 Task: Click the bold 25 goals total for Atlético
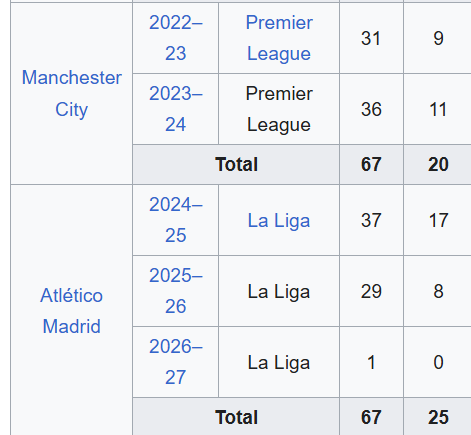(438, 417)
